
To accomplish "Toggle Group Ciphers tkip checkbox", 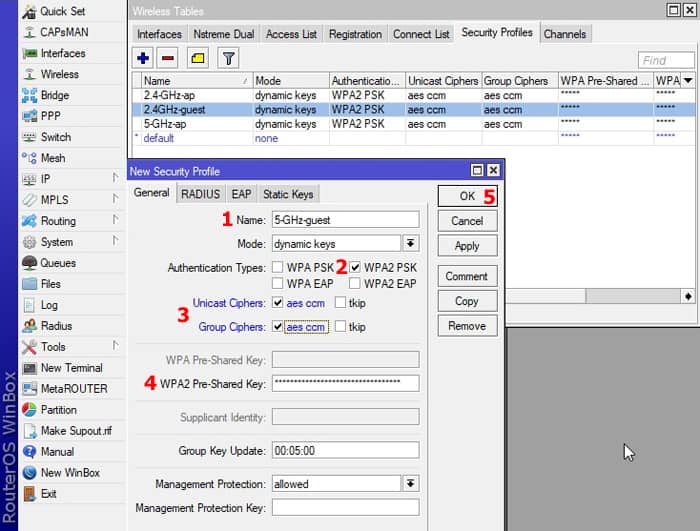I will (x=340, y=326).
